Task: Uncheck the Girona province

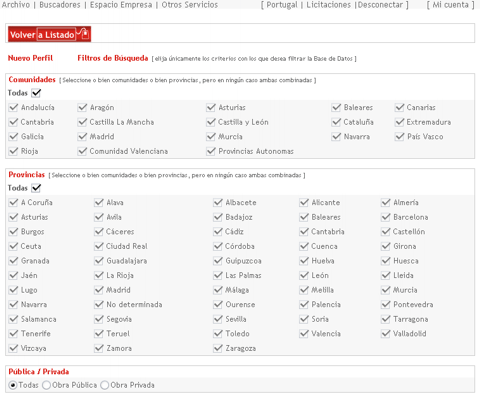Action: tap(386, 246)
